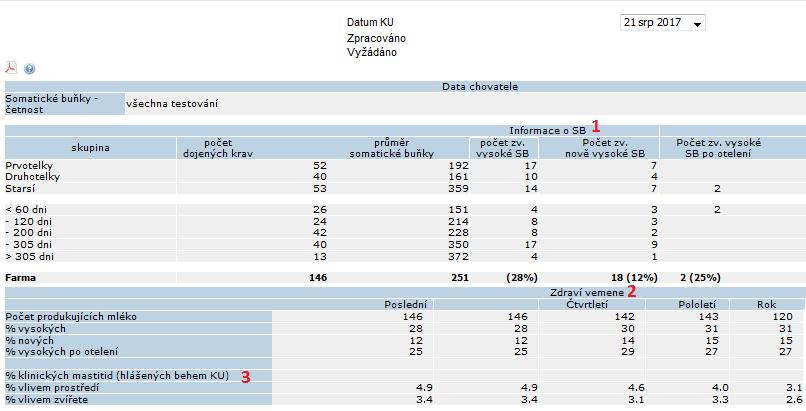This screenshot has height=411, width=806.
Task: Click Prvotelky milked cows value 52
Action: [x=320, y=165]
